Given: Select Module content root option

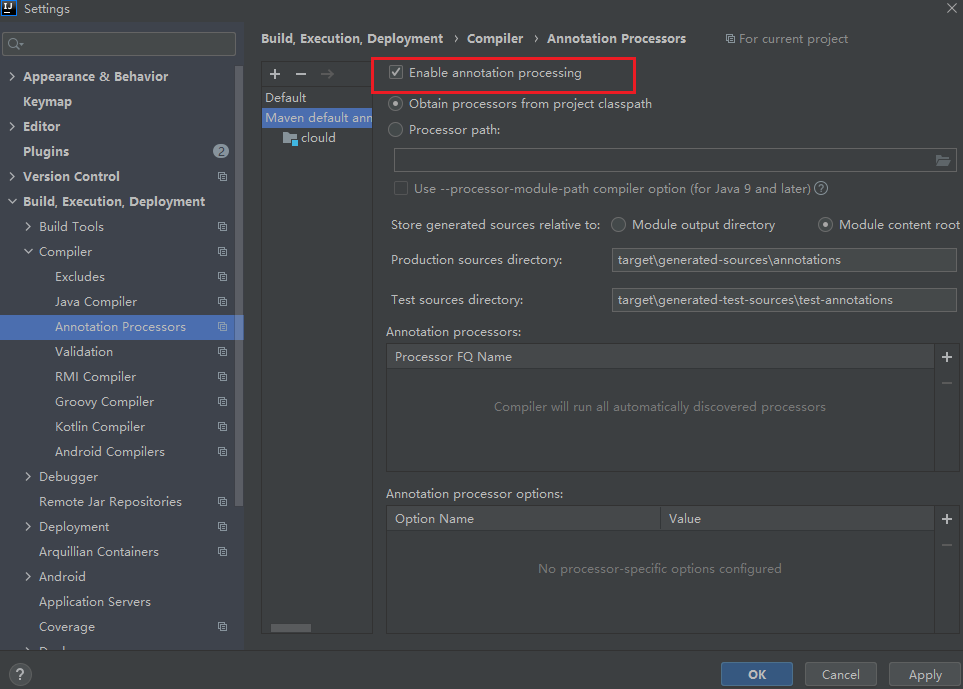Looking at the screenshot, I should 825,225.
